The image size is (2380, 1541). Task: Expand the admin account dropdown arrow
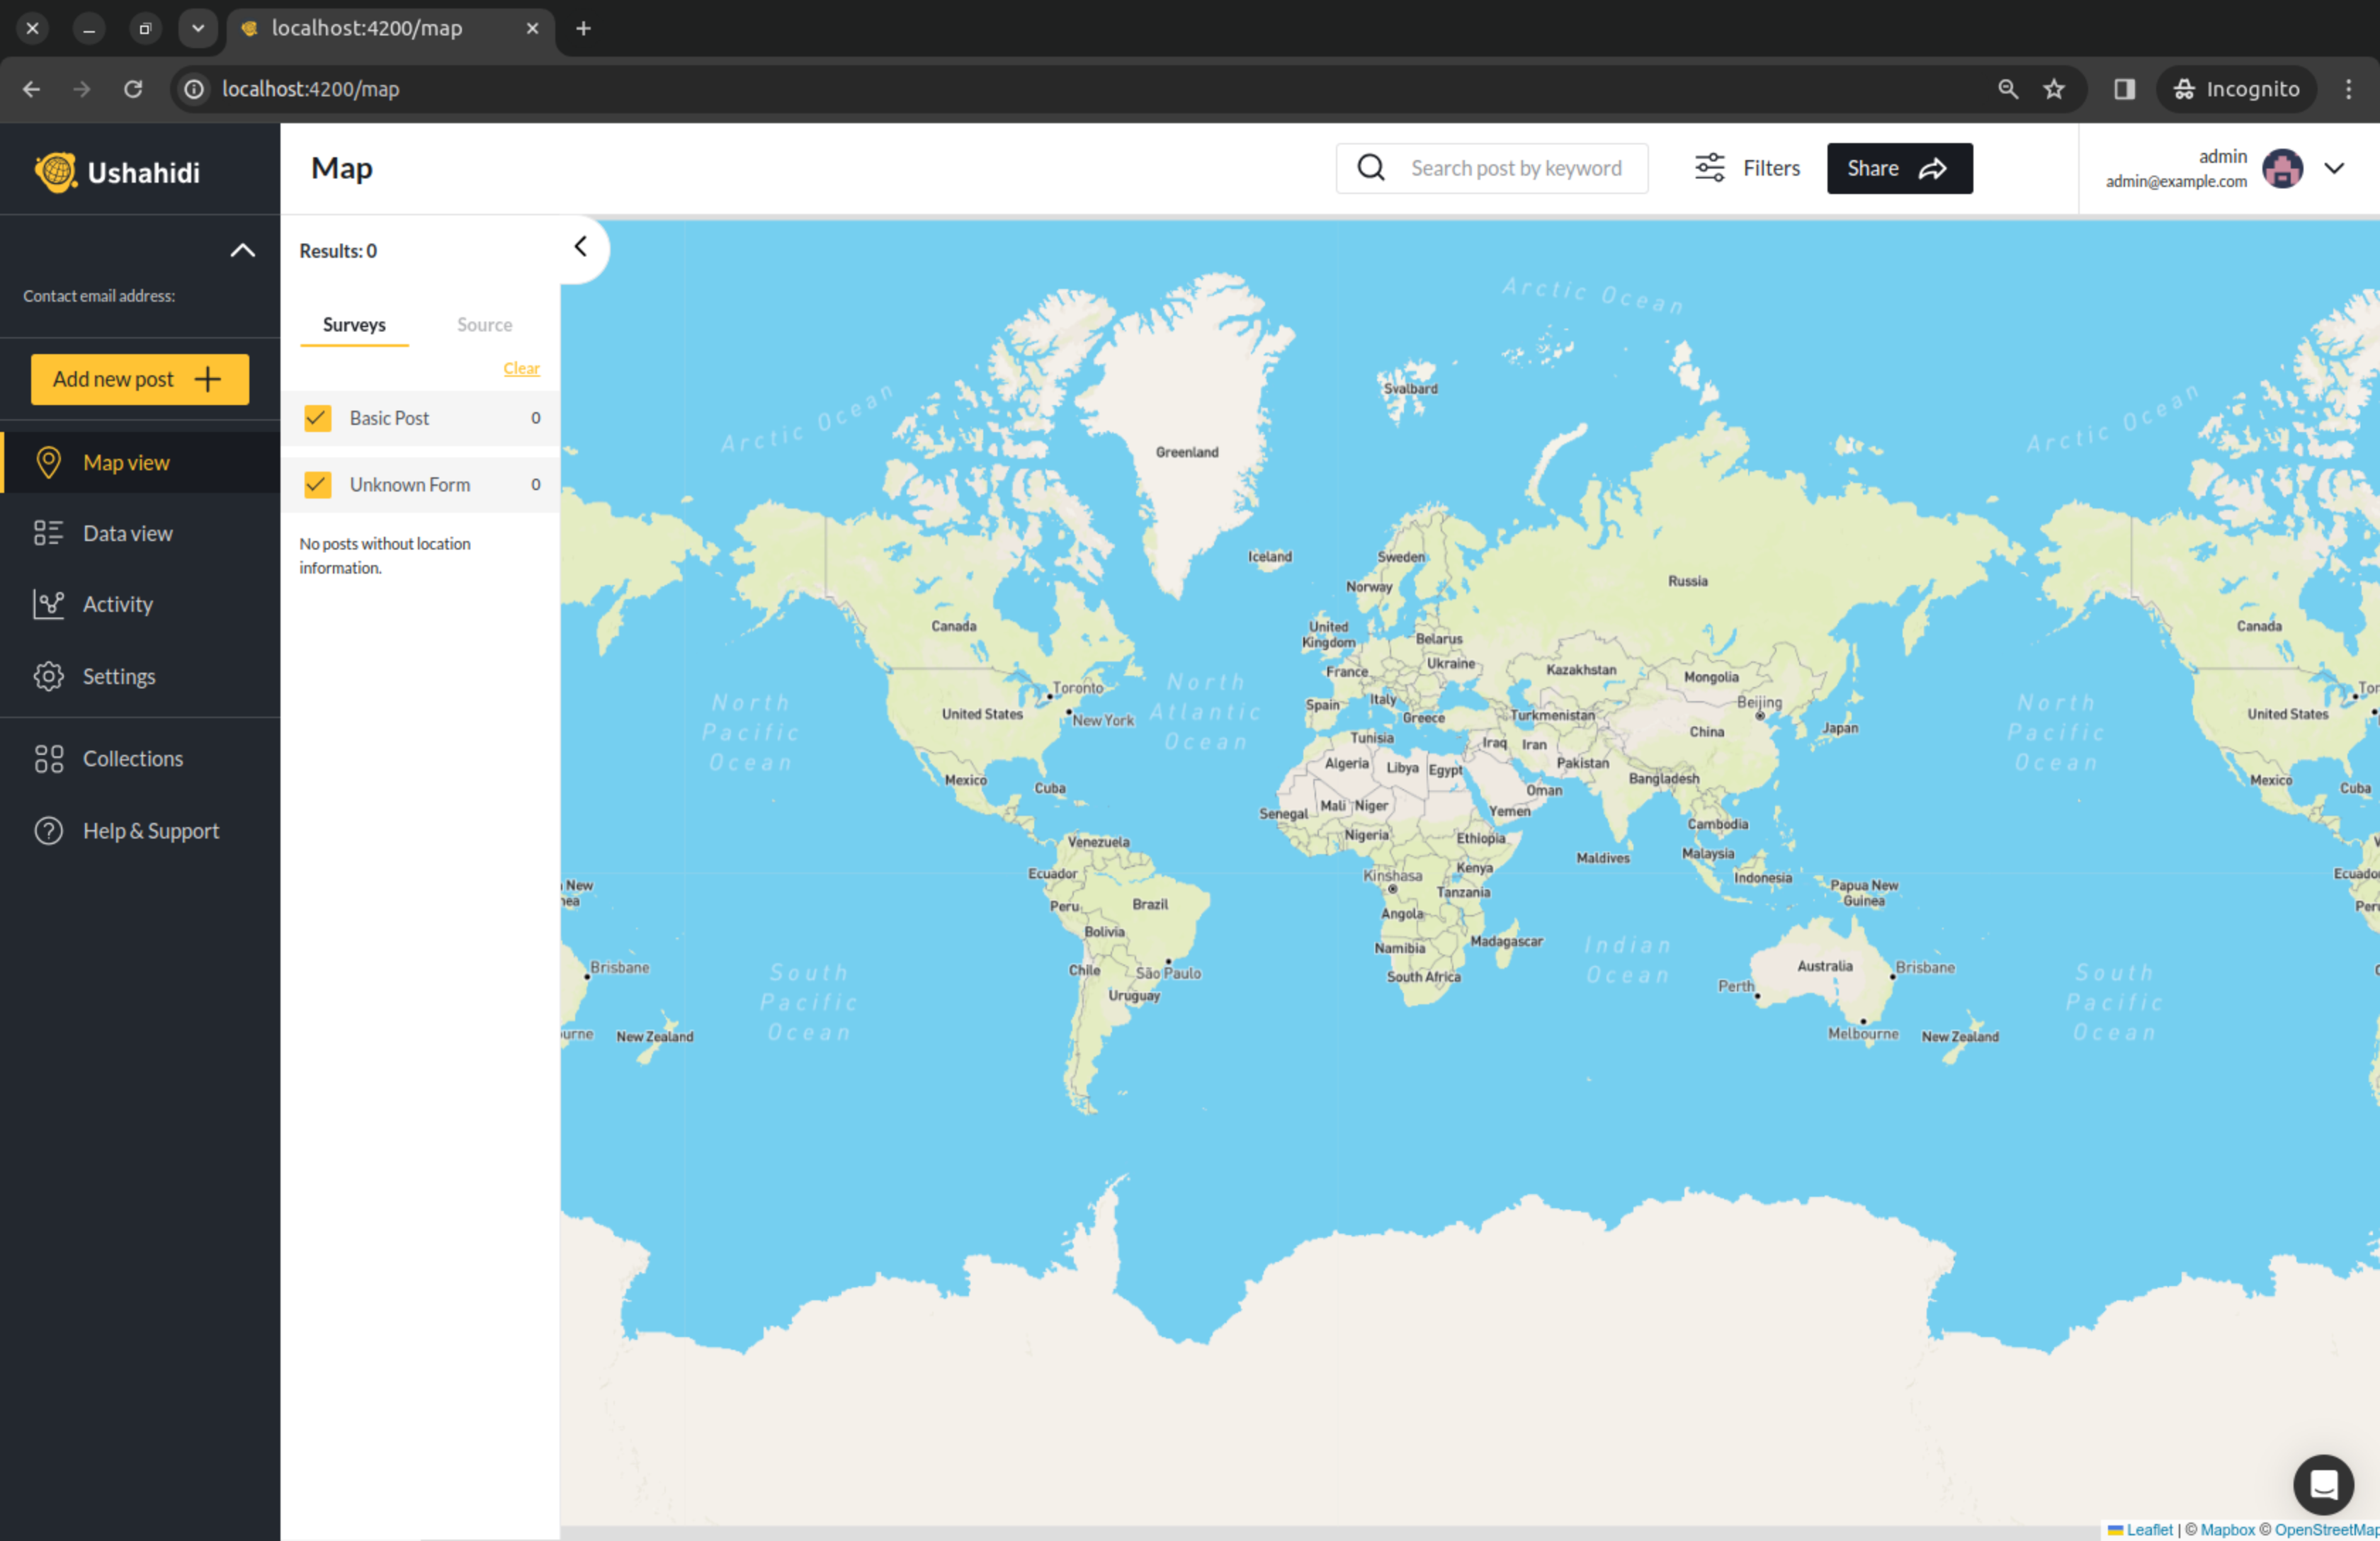point(2334,168)
